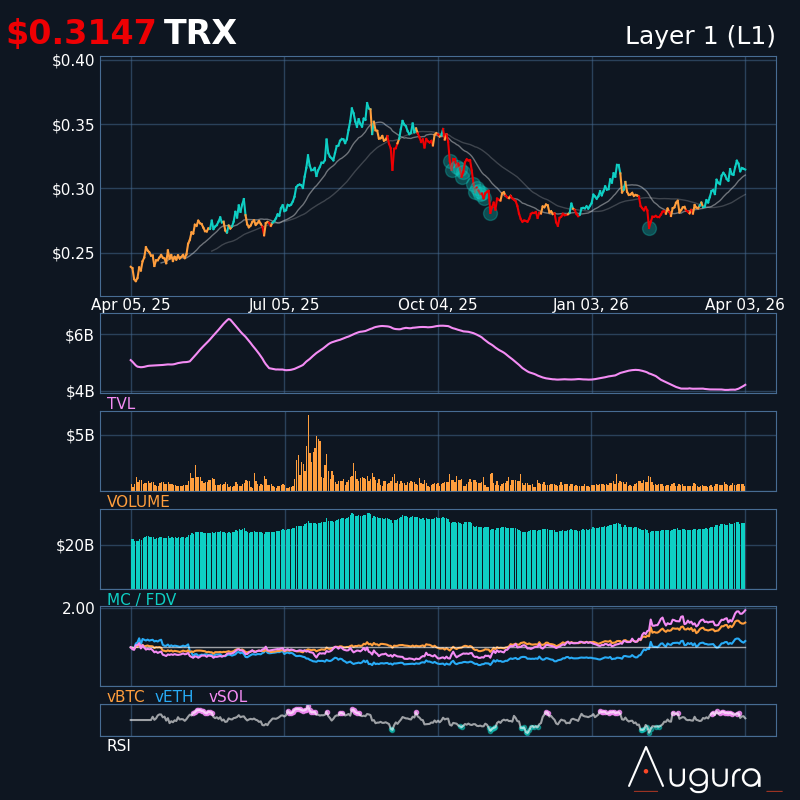Viewport: 800px width, 800px height.
Task: Click the vETH legend label
Action: (174, 697)
